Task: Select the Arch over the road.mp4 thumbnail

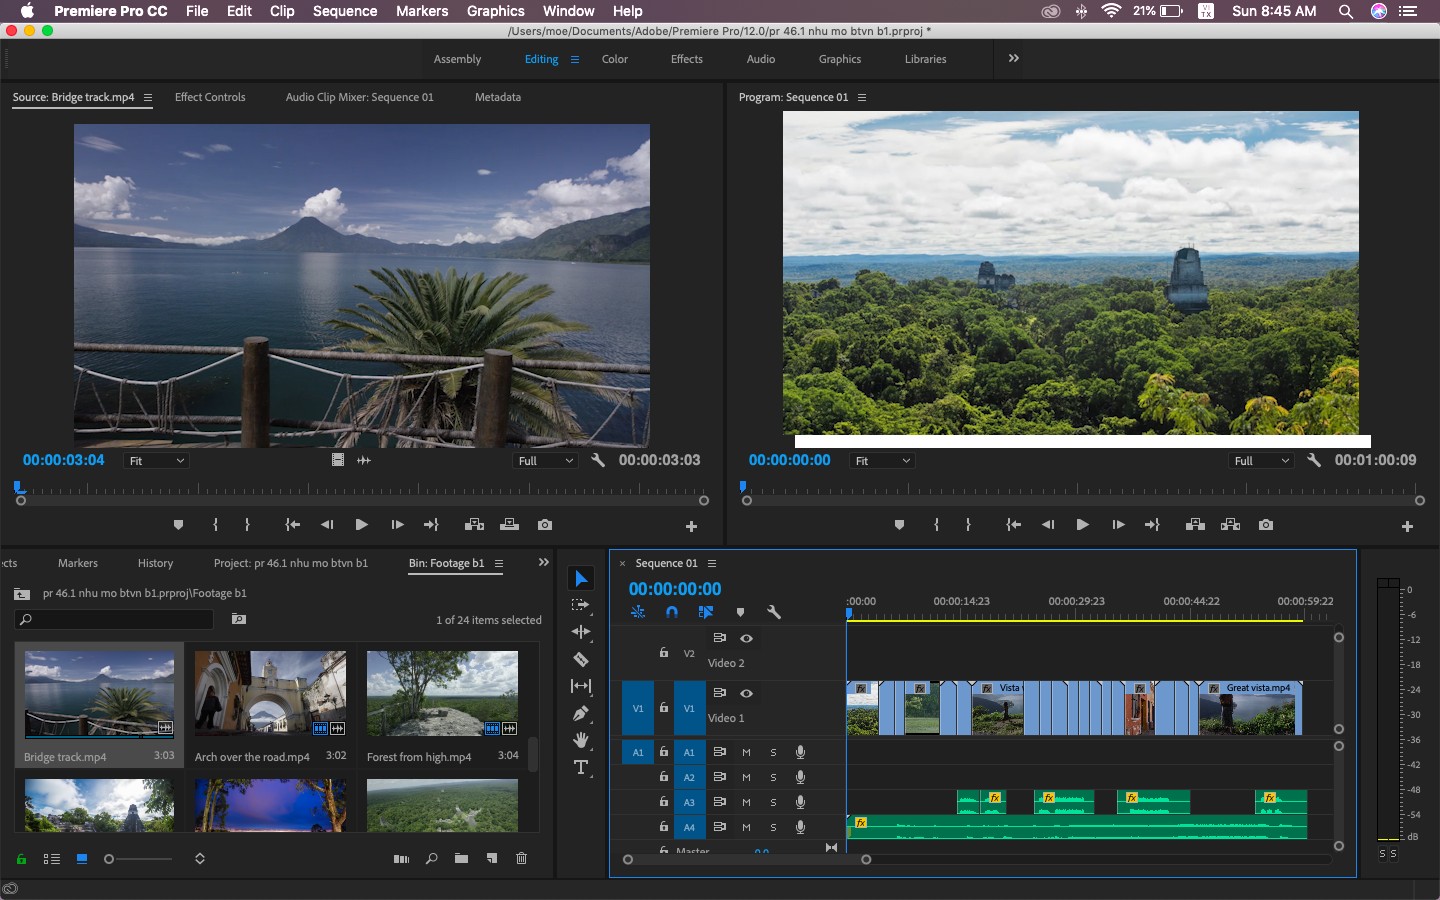Action: (271, 693)
